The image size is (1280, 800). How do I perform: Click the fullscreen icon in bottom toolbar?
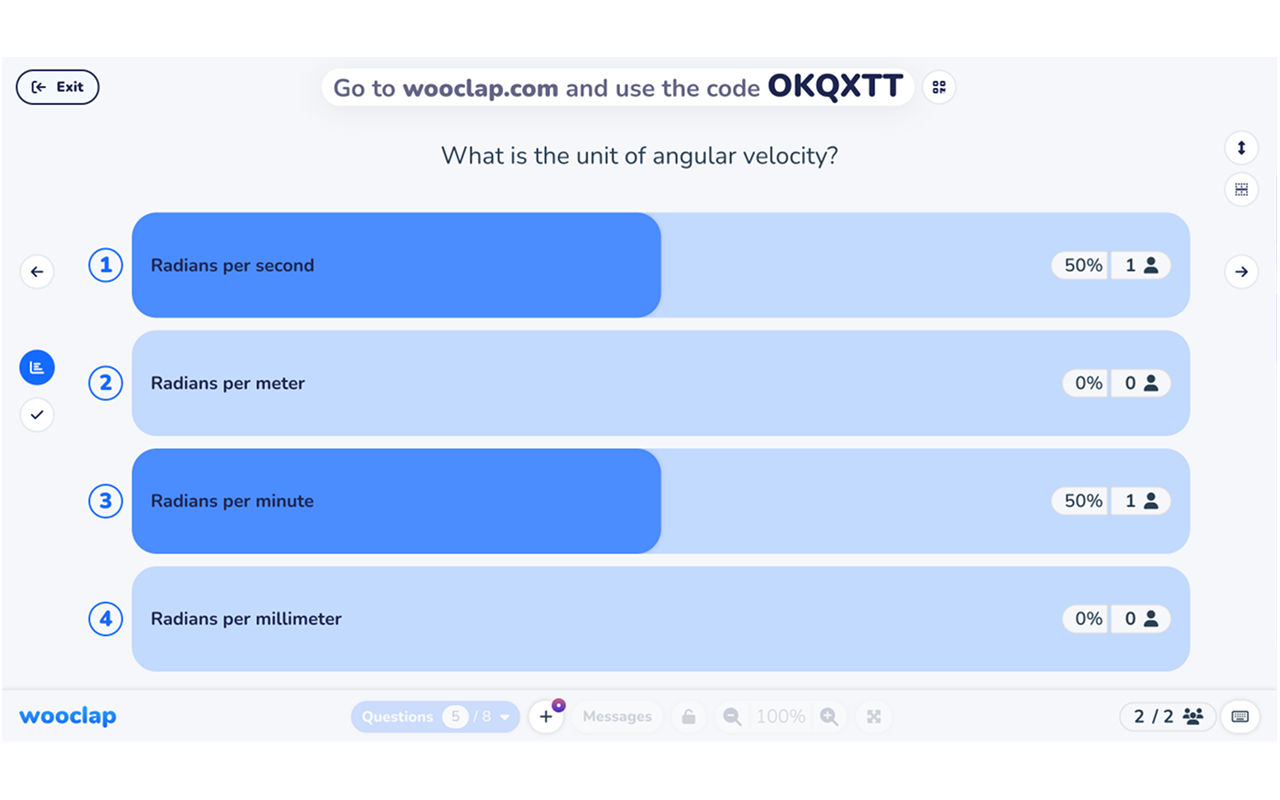[x=873, y=716]
